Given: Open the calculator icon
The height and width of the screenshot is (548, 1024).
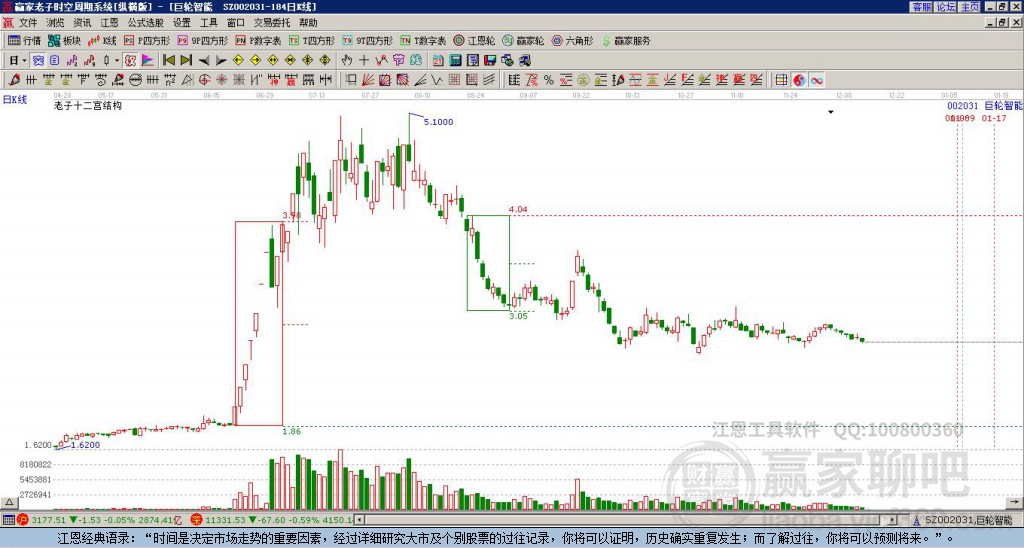Looking at the screenshot, I should click(x=455, y=61).
